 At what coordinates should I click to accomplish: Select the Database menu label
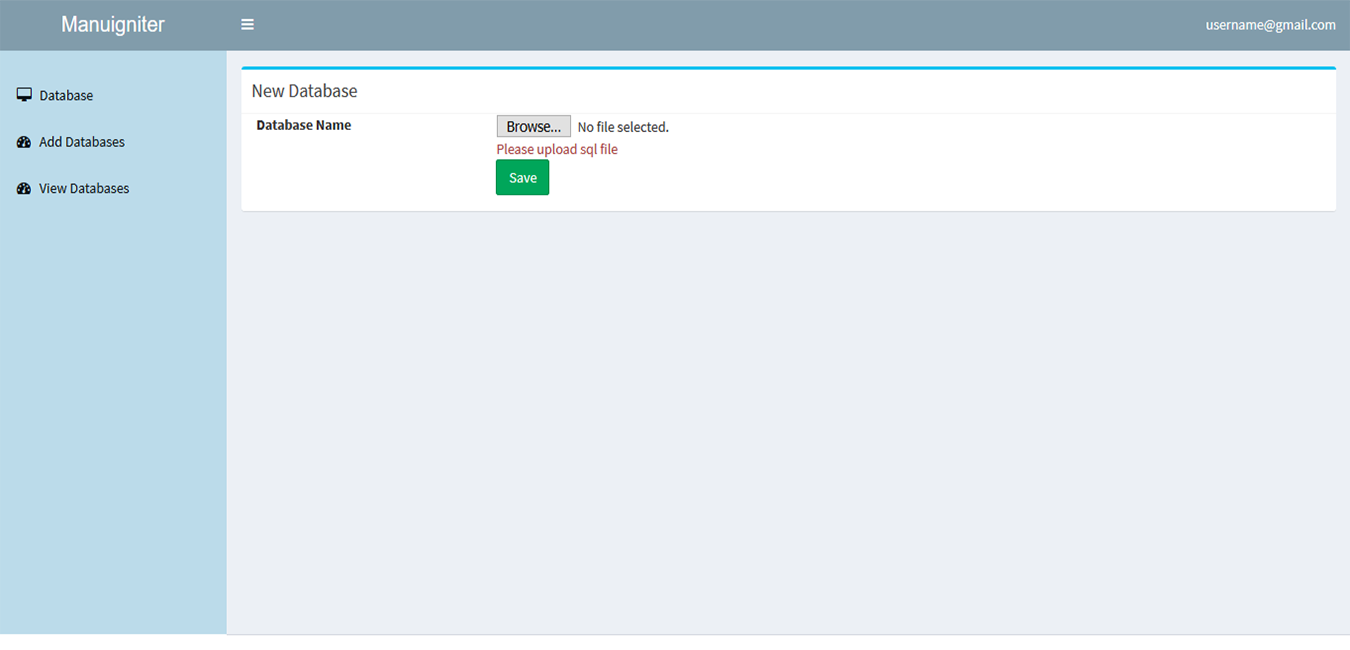pyautogui.click(x=66, y=96)
